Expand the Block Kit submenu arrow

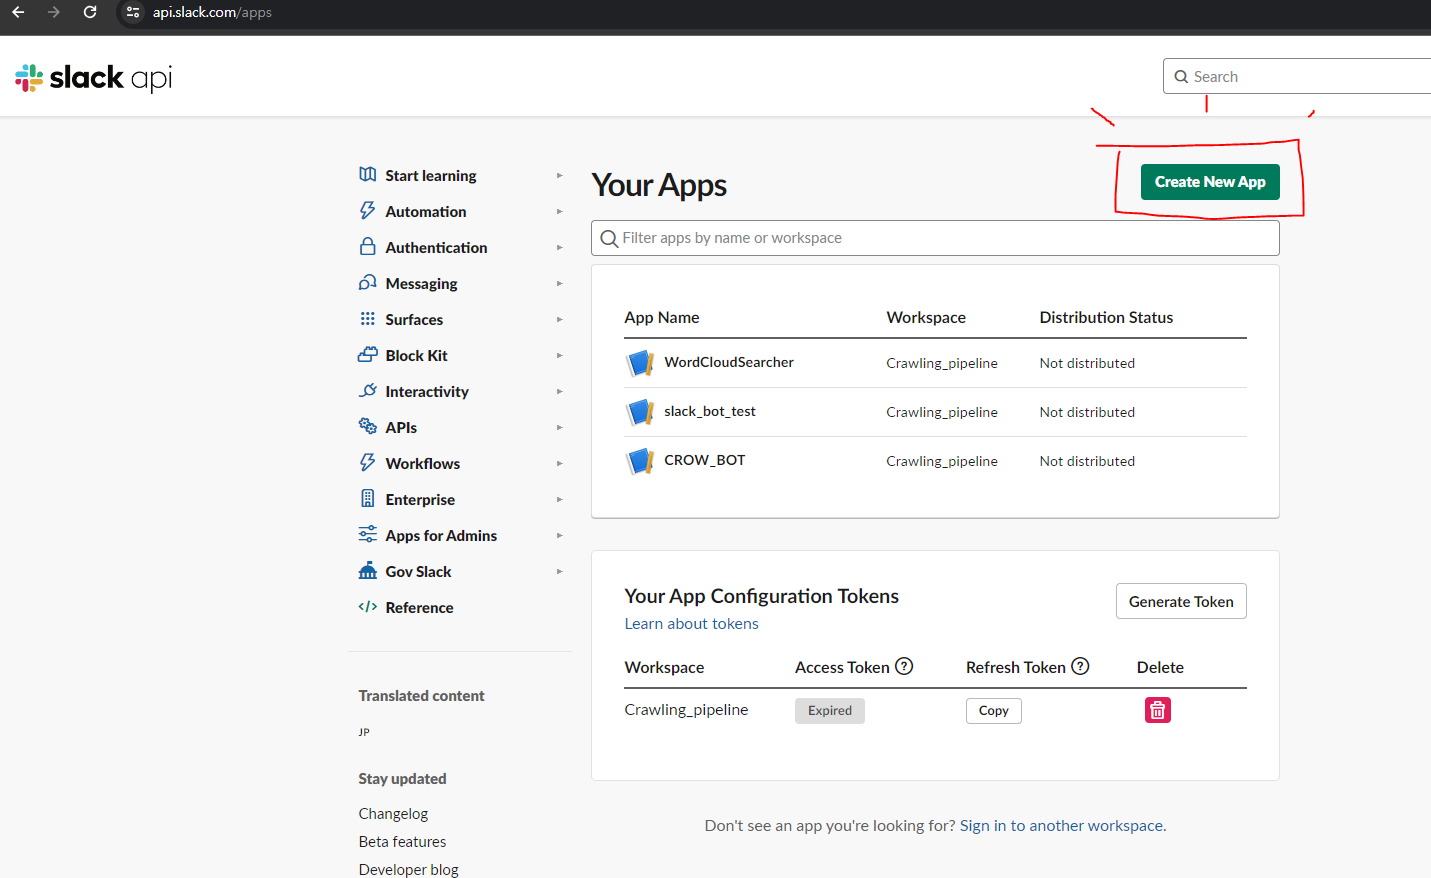tap(559, 356)
